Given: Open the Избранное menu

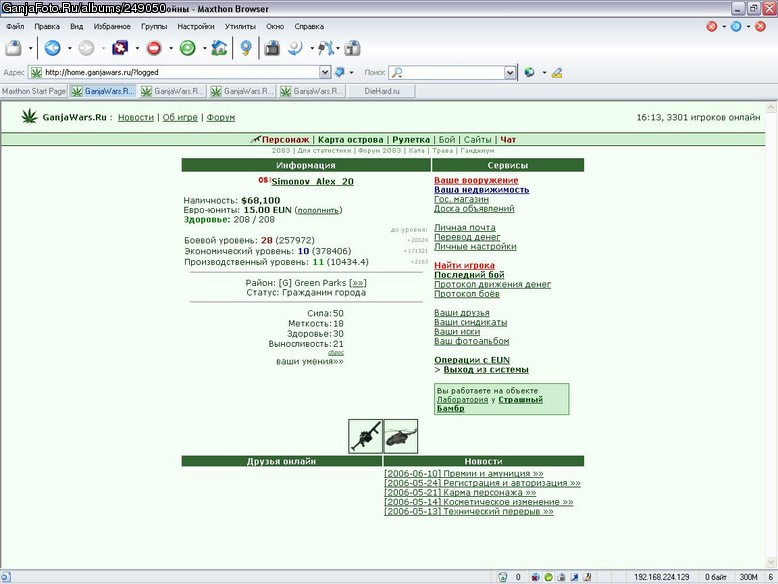Looking at the screenshot, I should pyautogui.click(x=112, y=26).
